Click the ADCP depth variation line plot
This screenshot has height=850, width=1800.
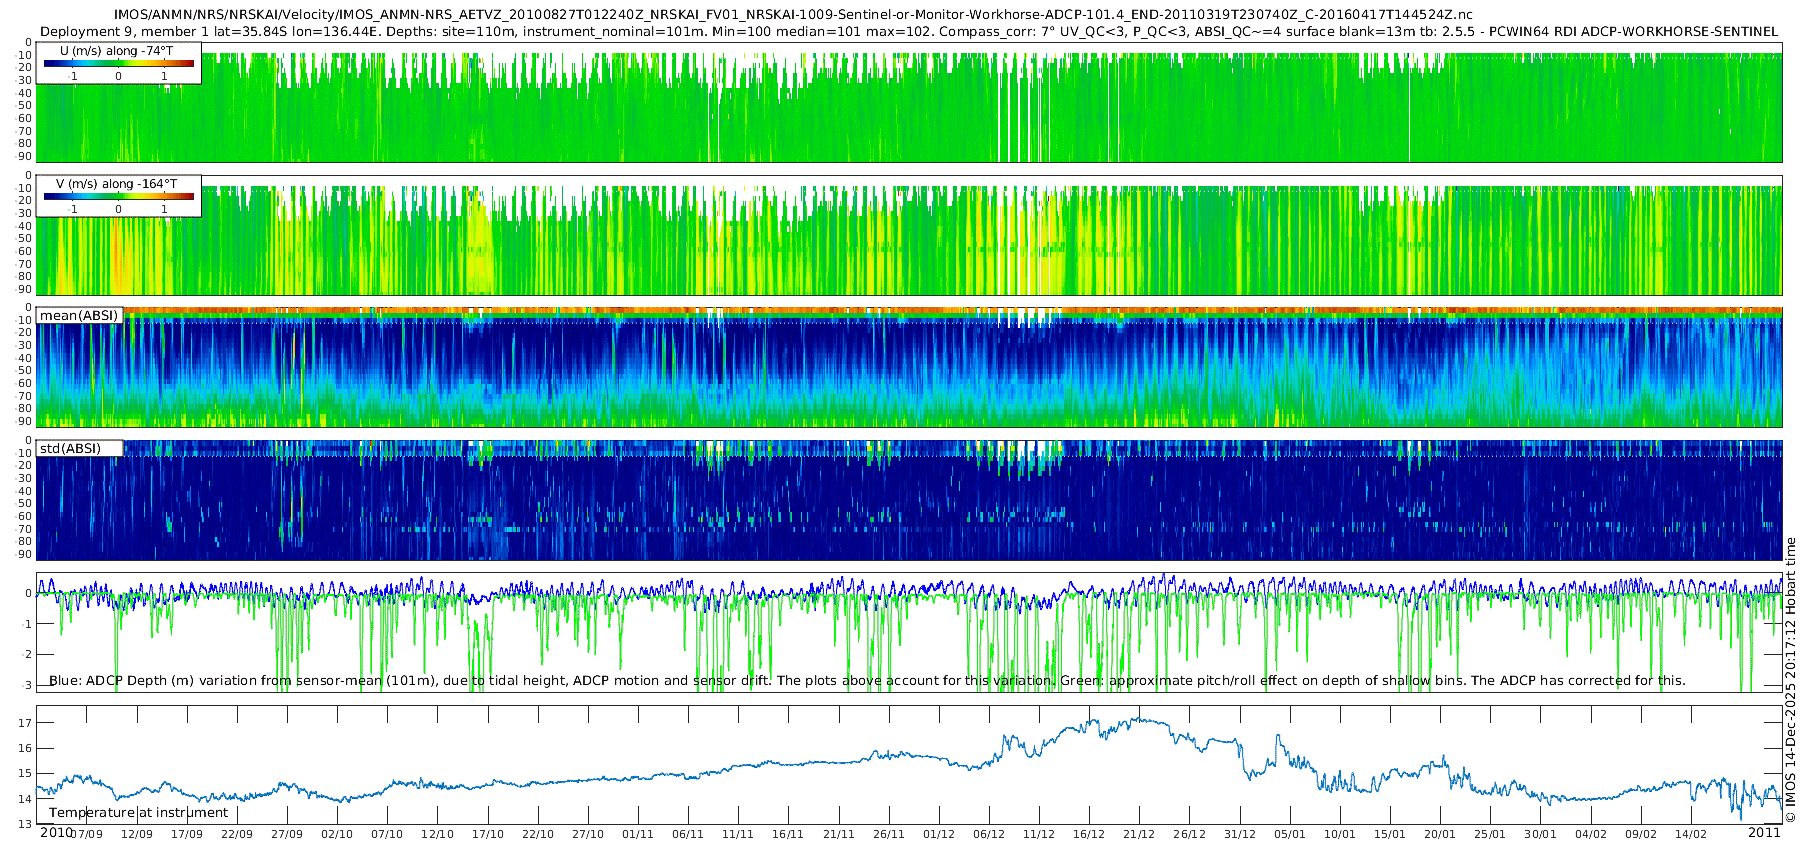[x=909, y=632]
